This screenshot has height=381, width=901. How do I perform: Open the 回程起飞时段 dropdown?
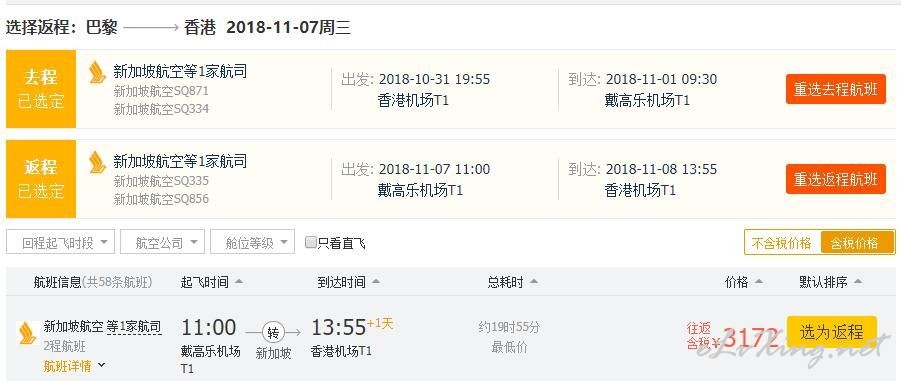click(60, 242)
